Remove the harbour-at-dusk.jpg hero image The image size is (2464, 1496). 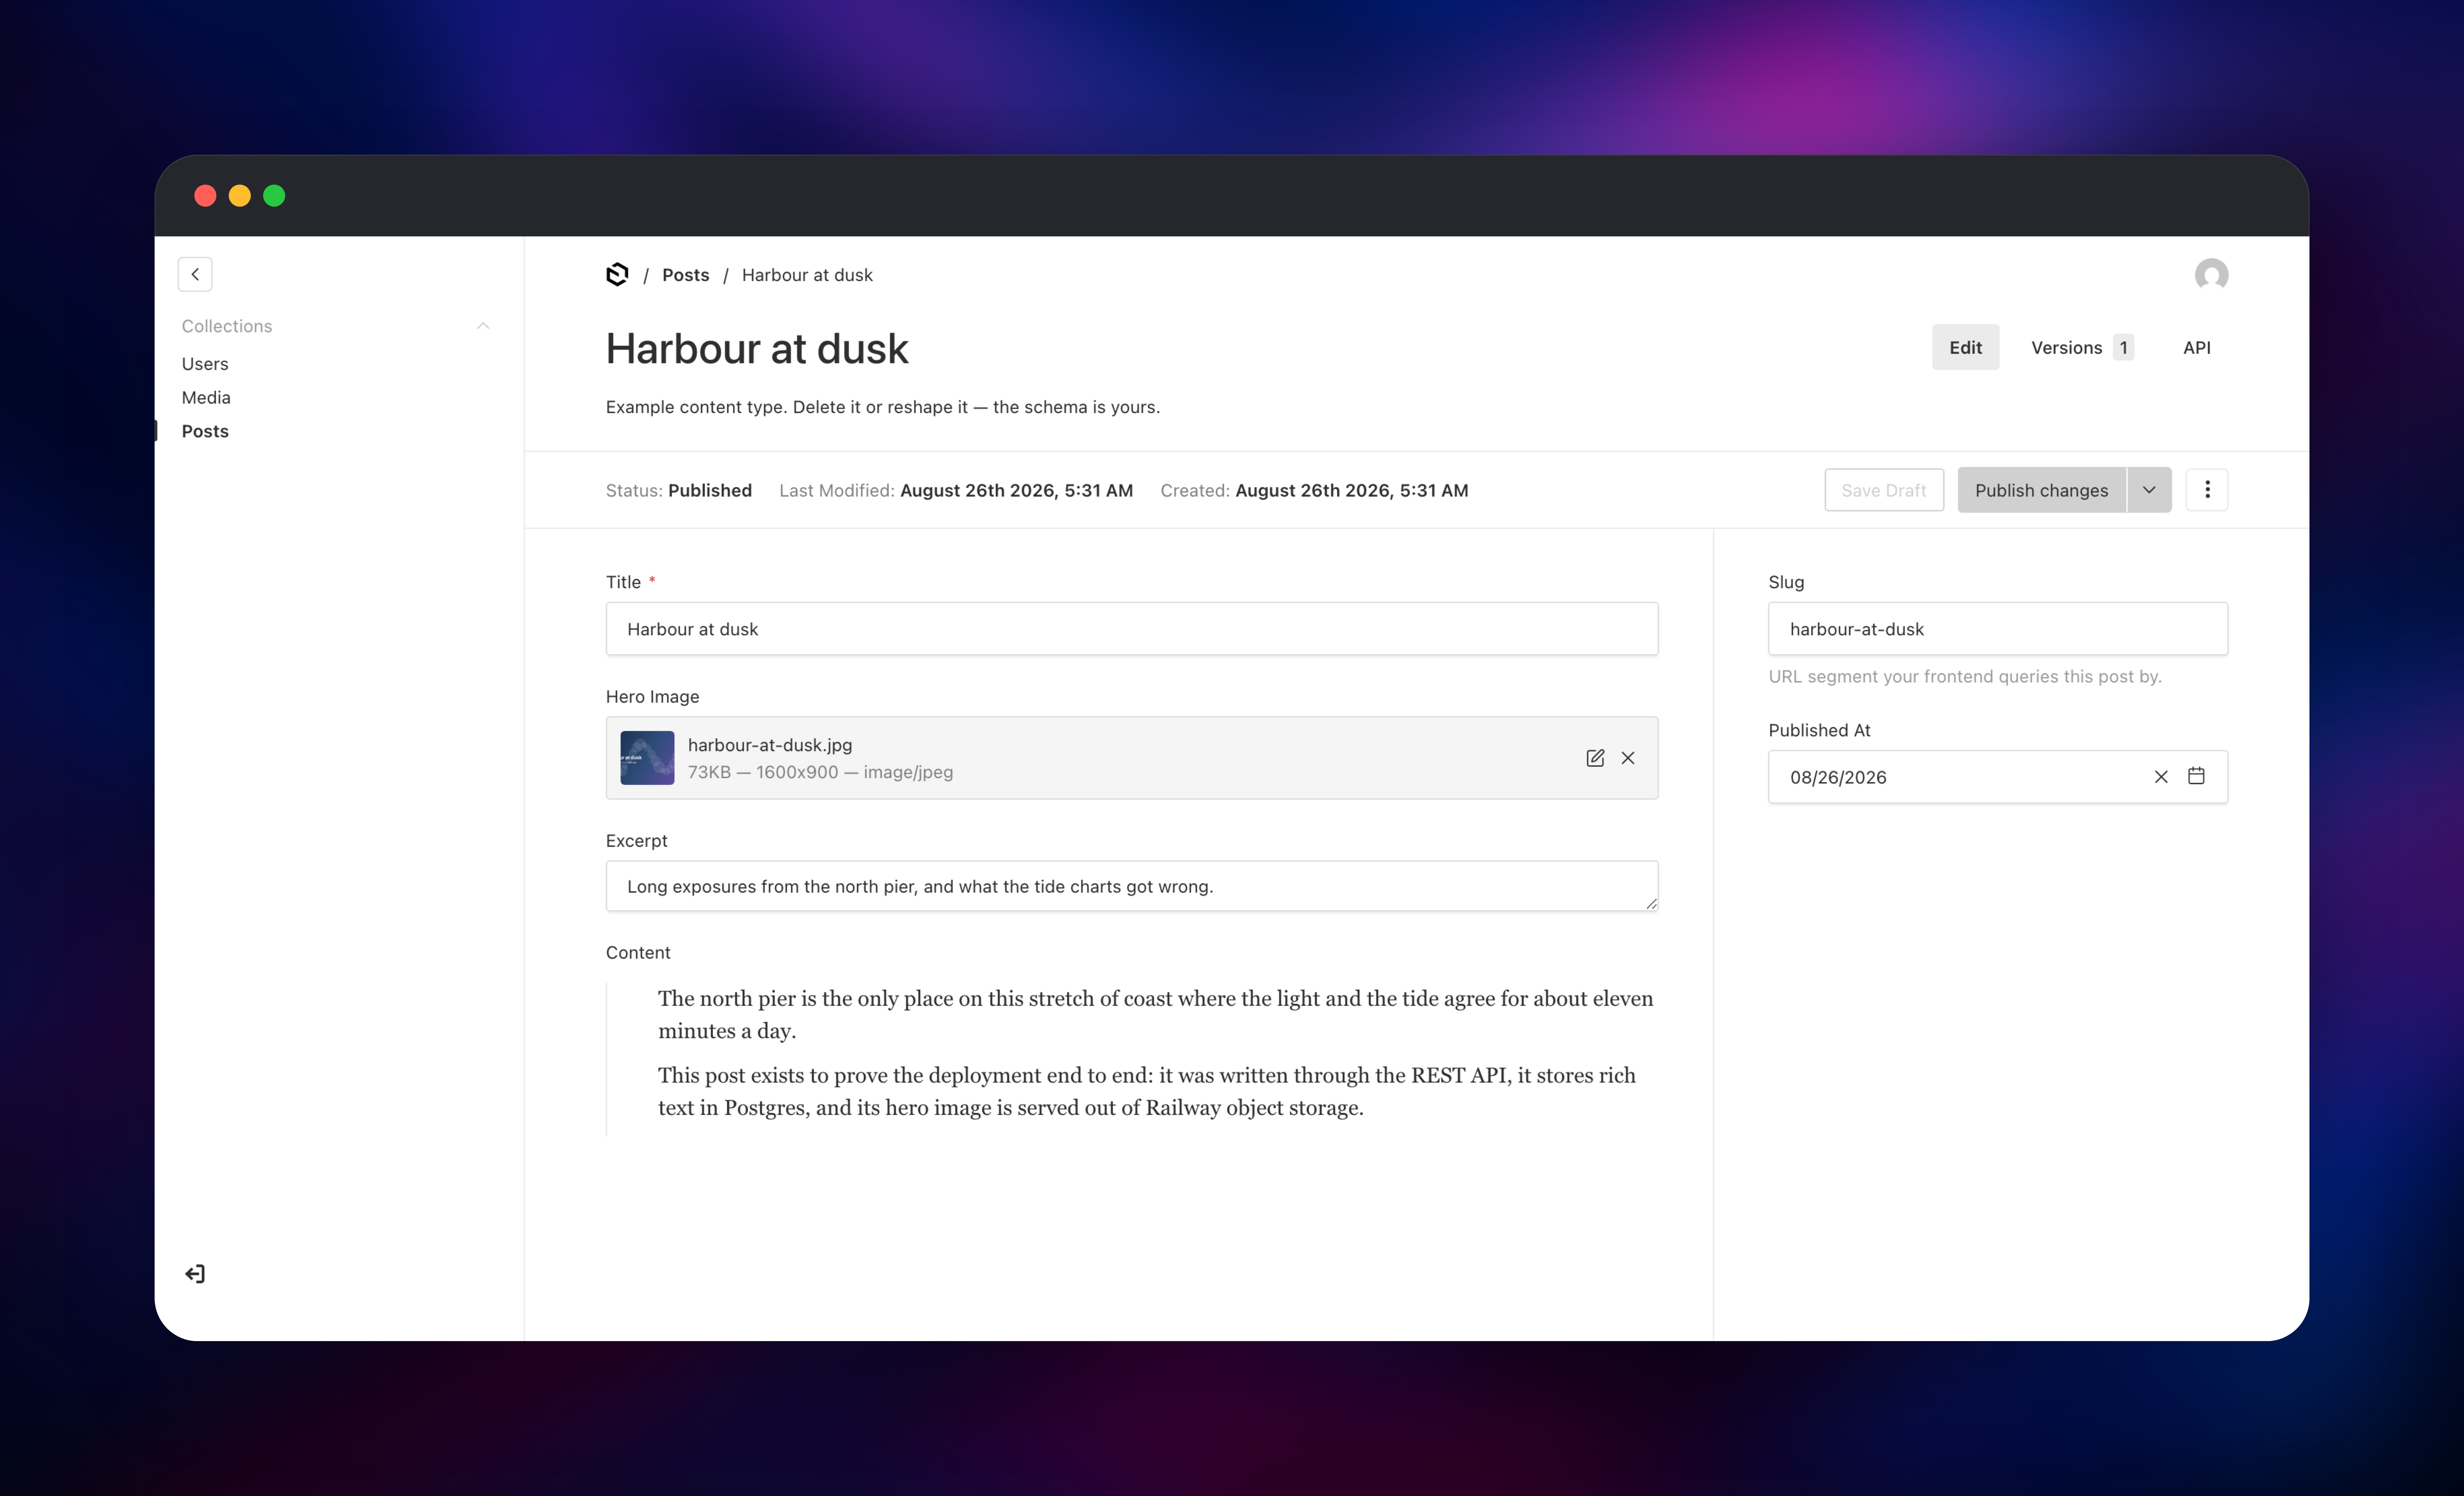pos(1628,758)
